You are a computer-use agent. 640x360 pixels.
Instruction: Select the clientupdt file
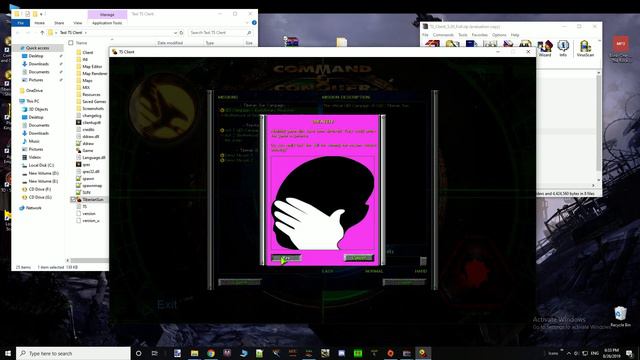coord(91,122)
